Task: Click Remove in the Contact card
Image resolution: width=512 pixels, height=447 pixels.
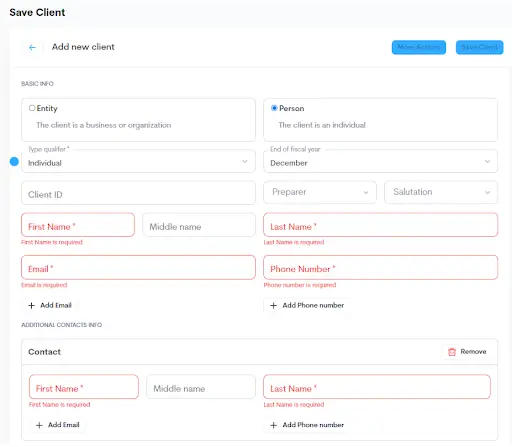Action: click(x=473, y=352)
